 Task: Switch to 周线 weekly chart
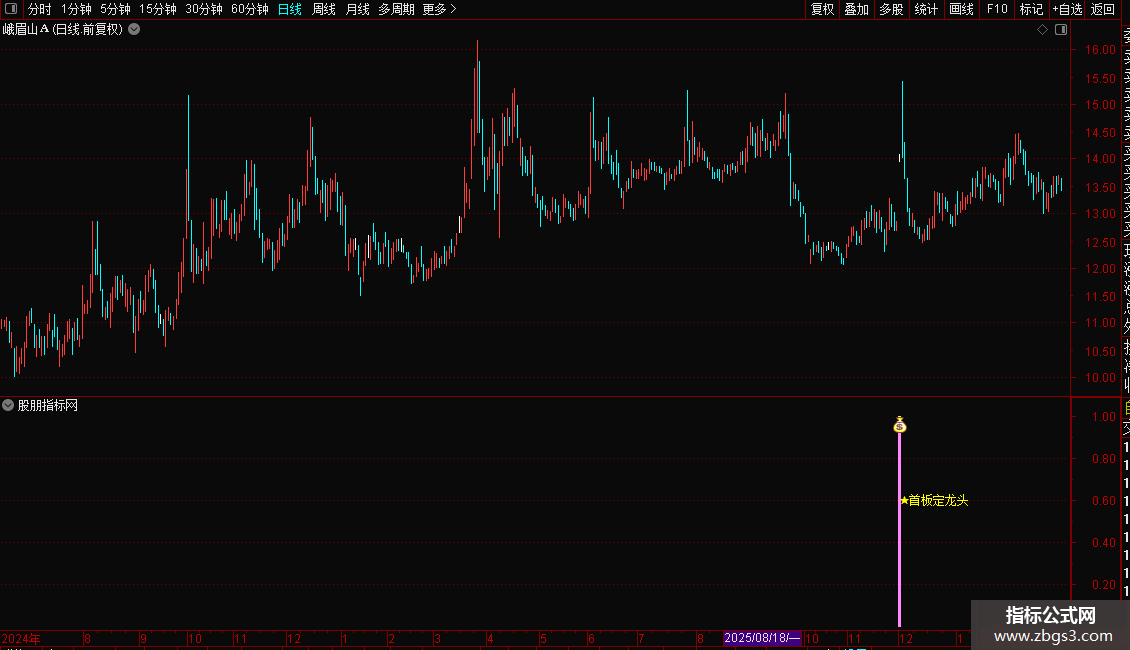324,9
